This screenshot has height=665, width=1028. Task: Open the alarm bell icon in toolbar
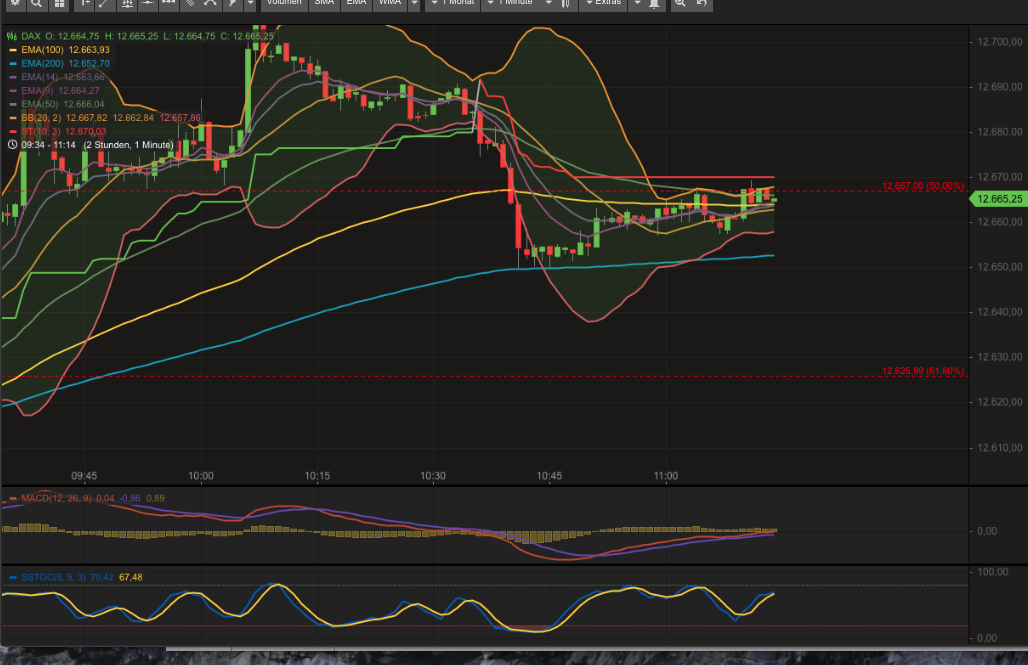tap(654, 3)
